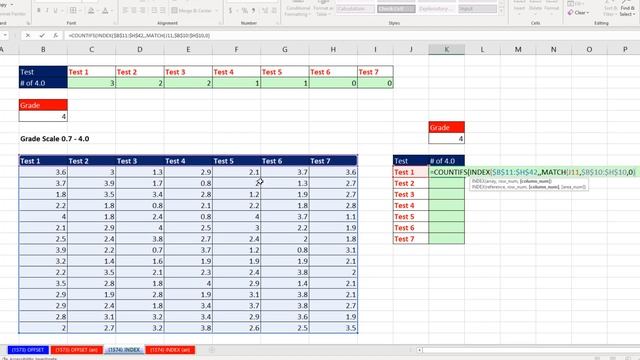Apply Accounting Number Format dollar sign

pos(230,10)
